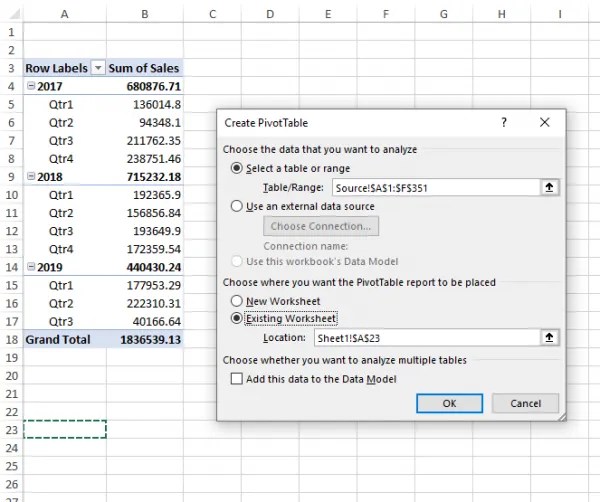Click inside the Location input field
The height and width of the screenshot is (502, 600).
point(427,337)
